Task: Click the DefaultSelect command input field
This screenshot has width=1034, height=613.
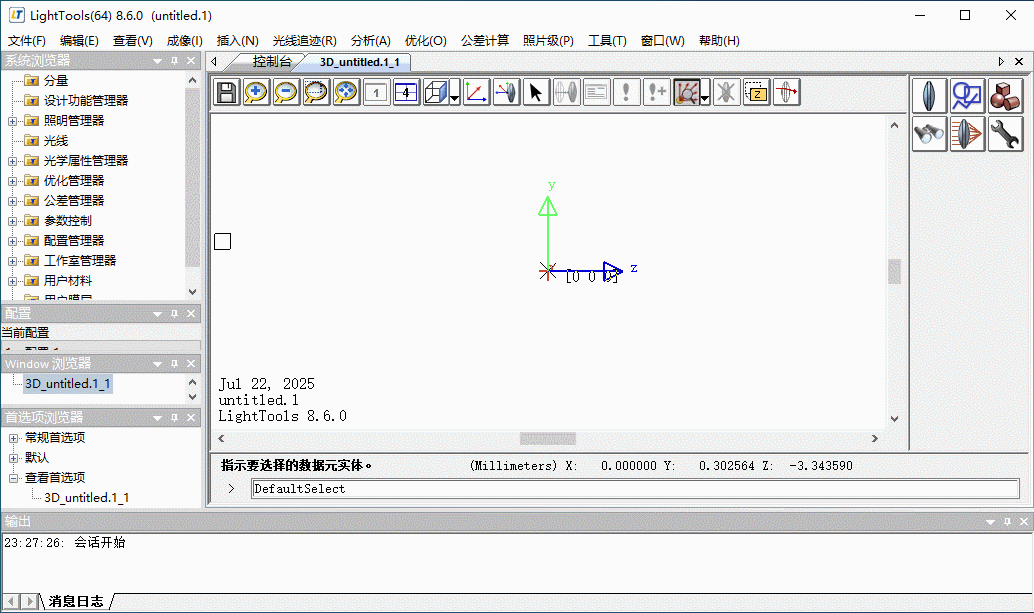Action: click(636, 488)
